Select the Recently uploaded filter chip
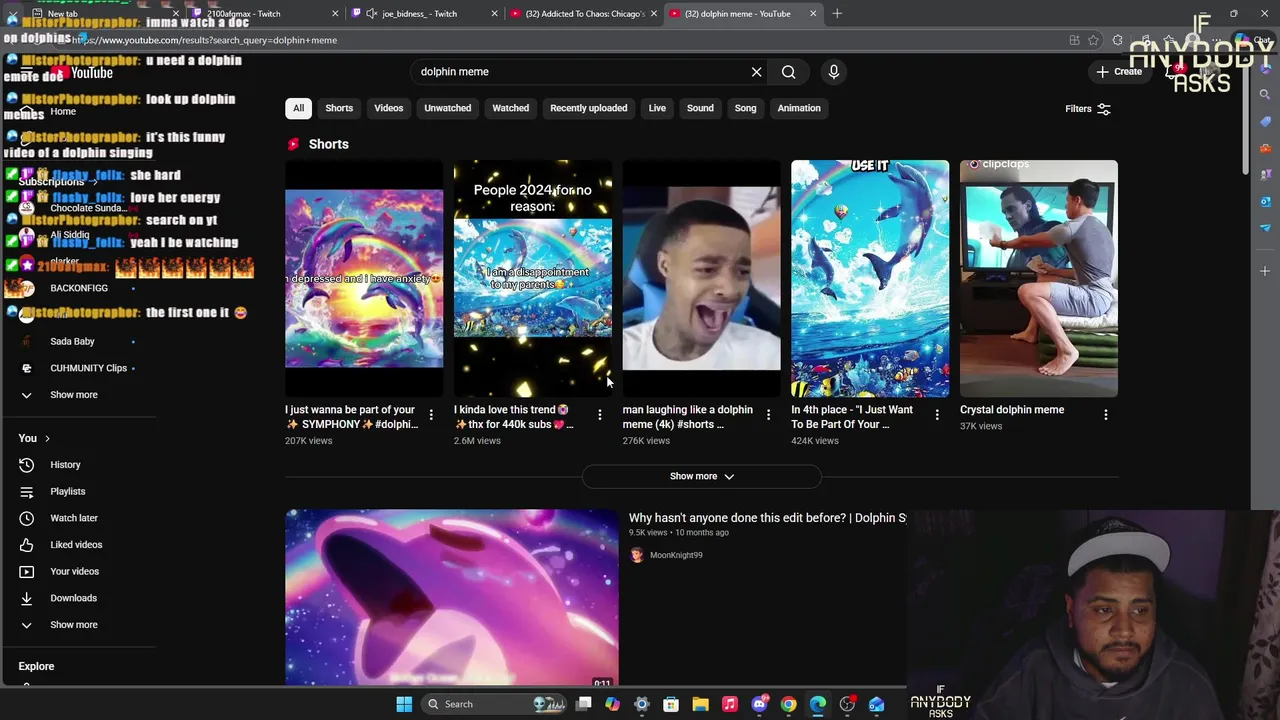The image size is (1280, 720). 588,108
